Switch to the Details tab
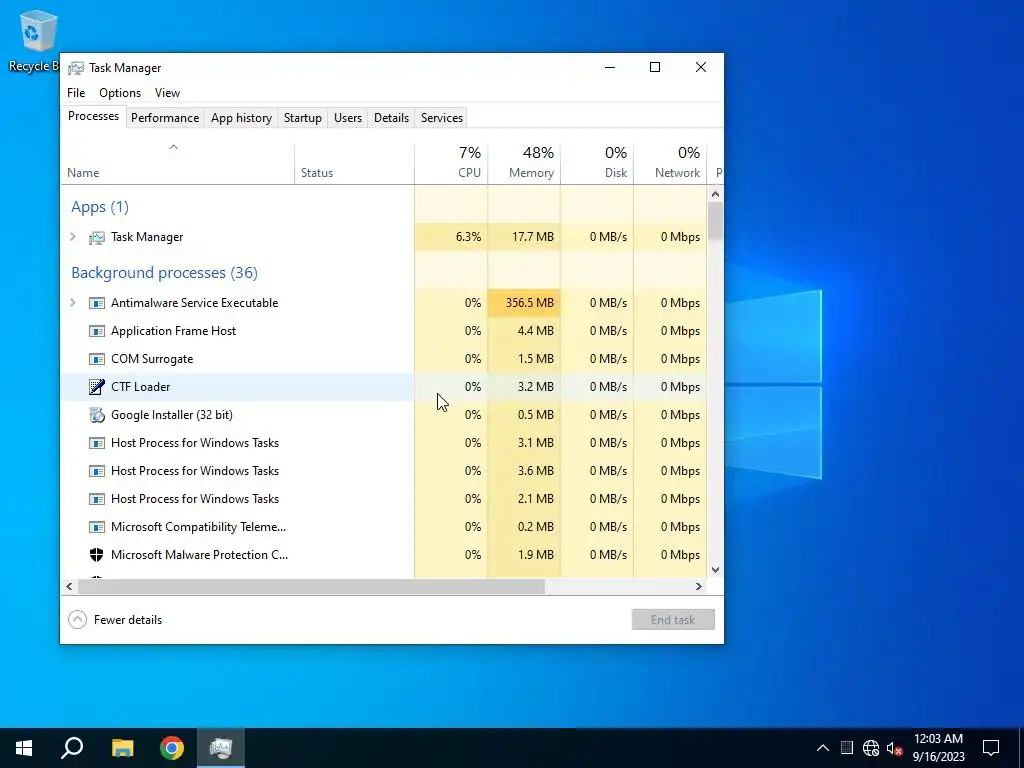1024x768 pixels. pos(391,118)
